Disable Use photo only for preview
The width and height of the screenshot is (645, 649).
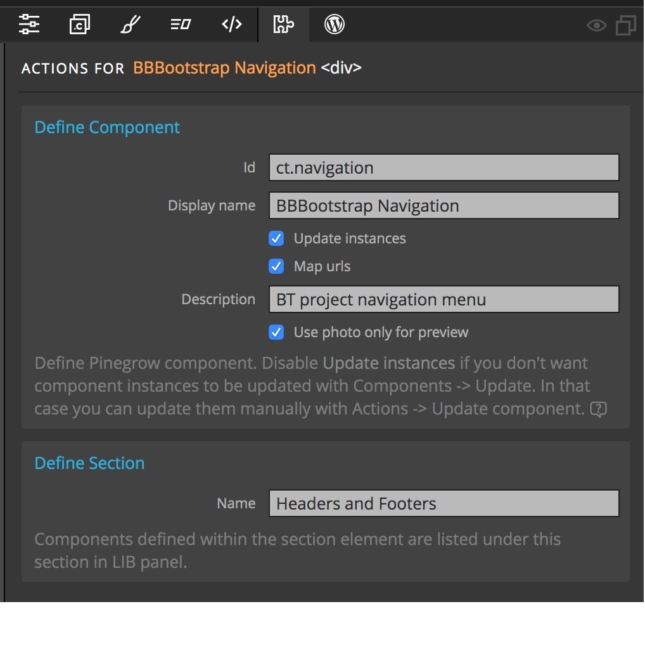click(276, 332)
